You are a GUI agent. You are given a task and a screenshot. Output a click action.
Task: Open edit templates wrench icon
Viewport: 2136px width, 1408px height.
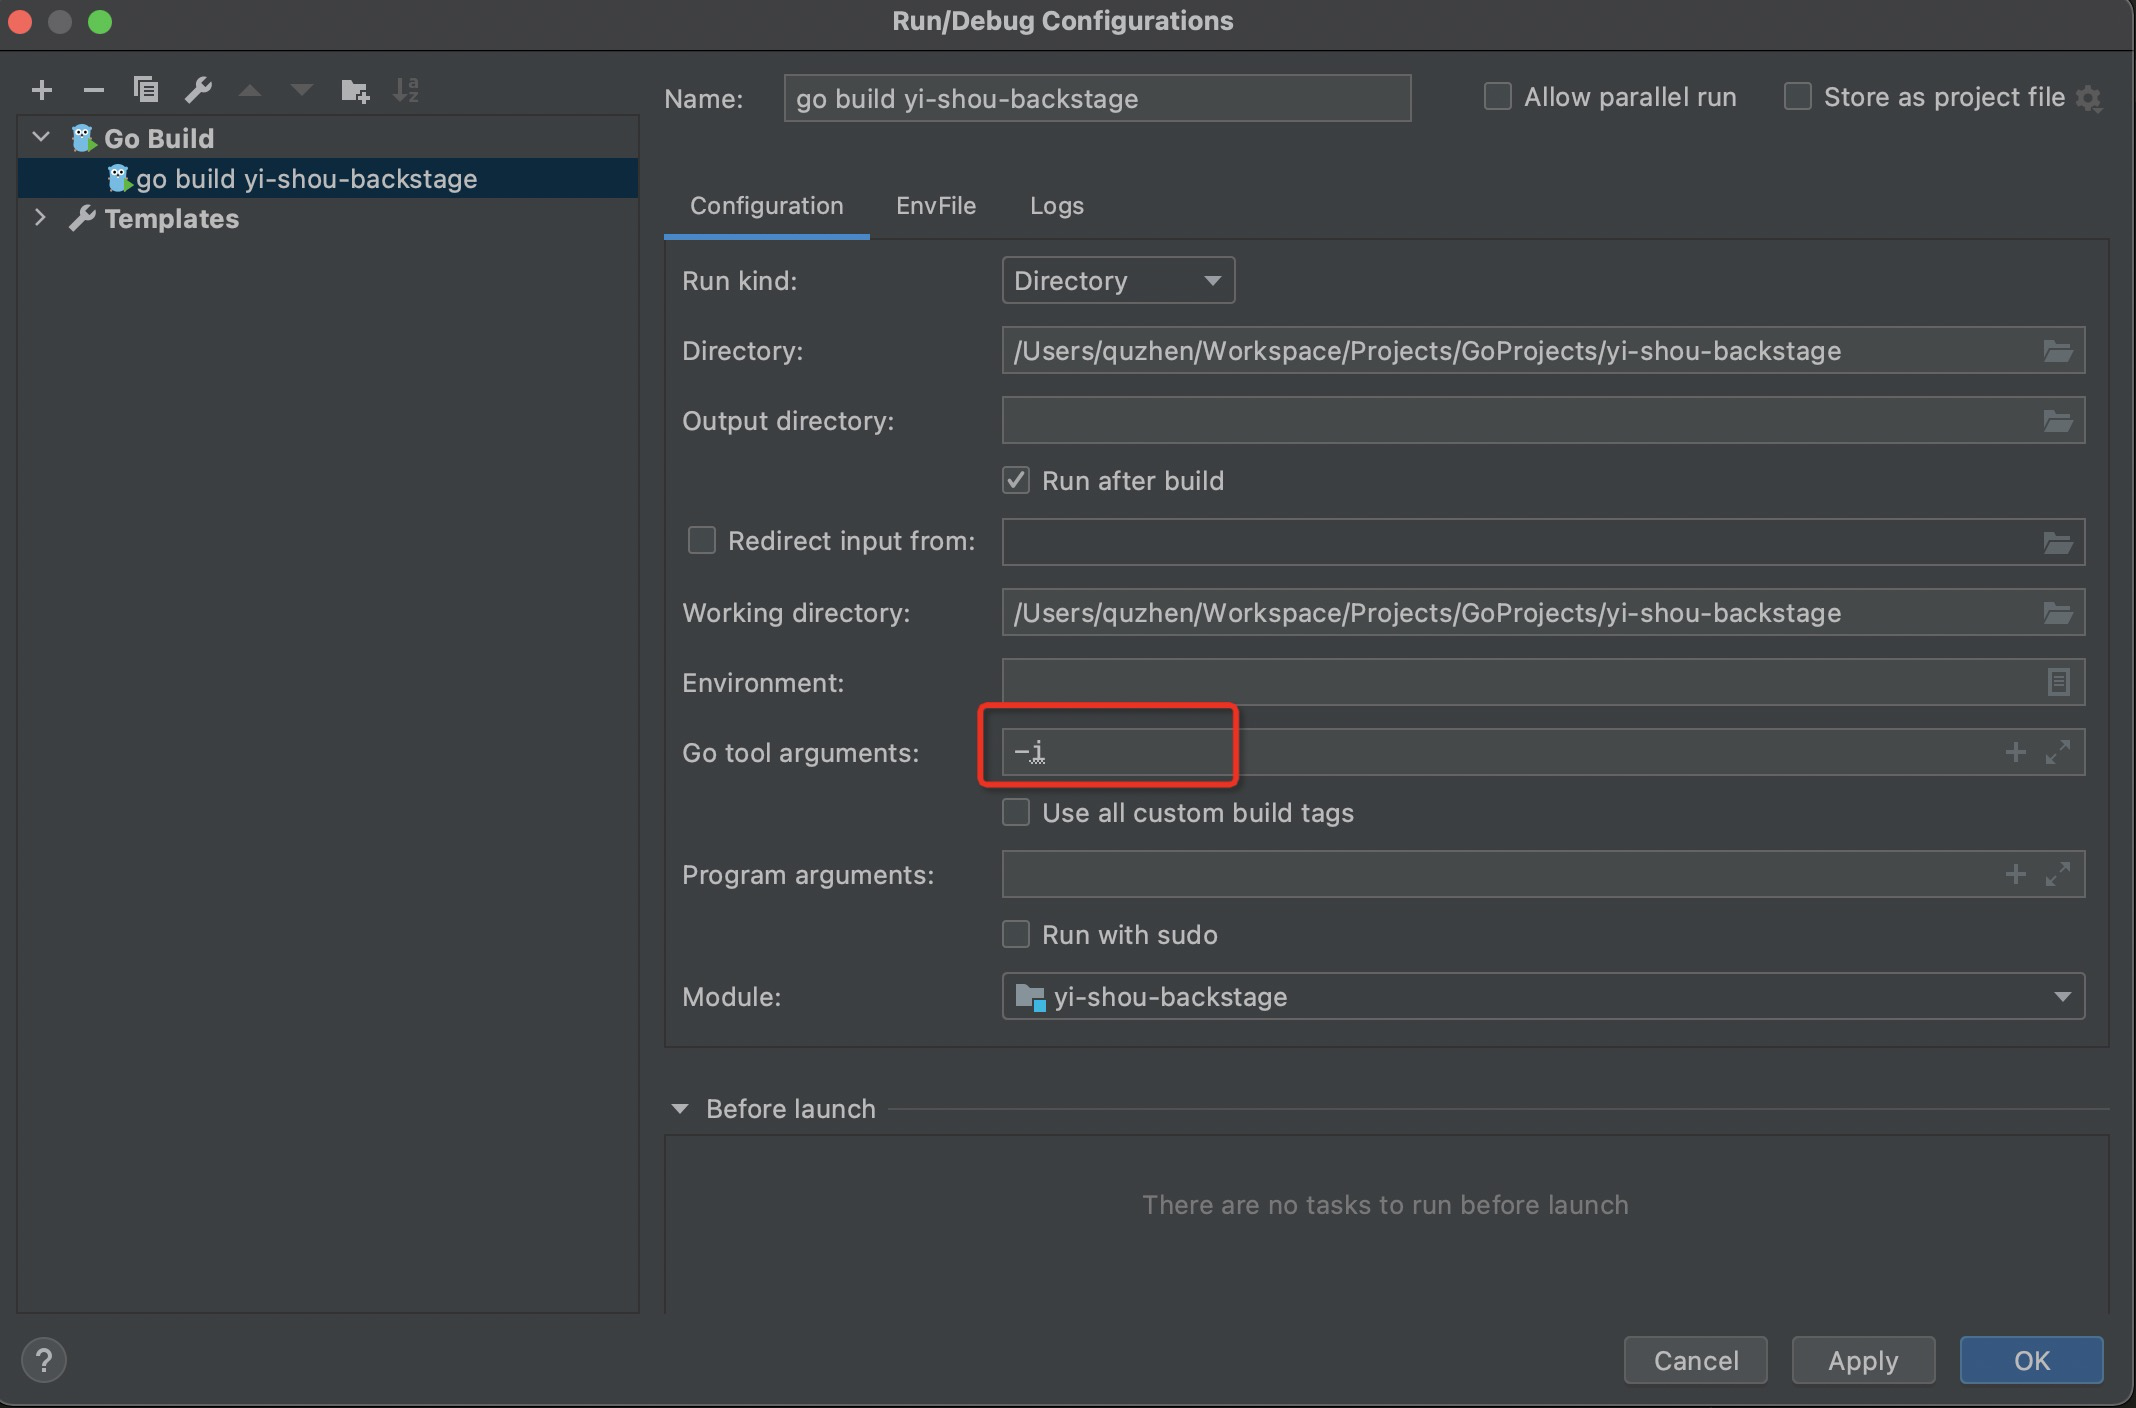tap(198, 90)
